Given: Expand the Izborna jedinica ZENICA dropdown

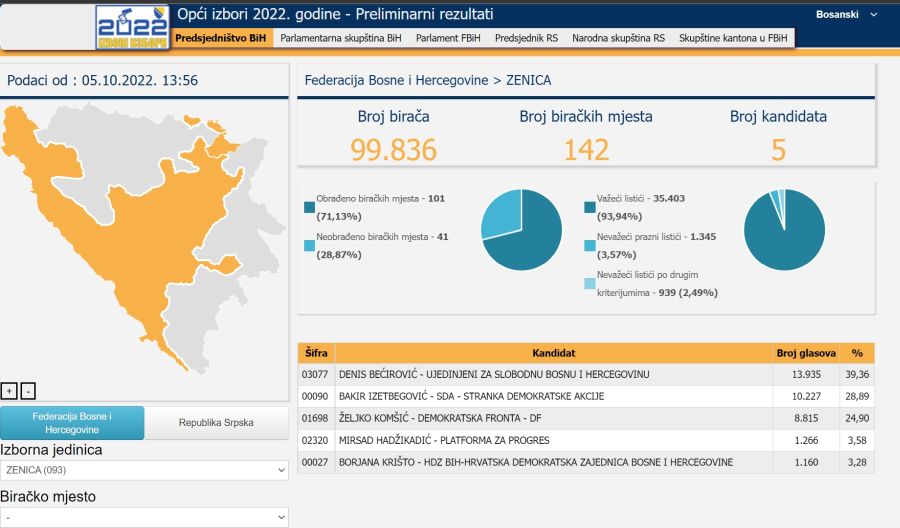Looking at the screenshot, I should [x=144, y=470].
